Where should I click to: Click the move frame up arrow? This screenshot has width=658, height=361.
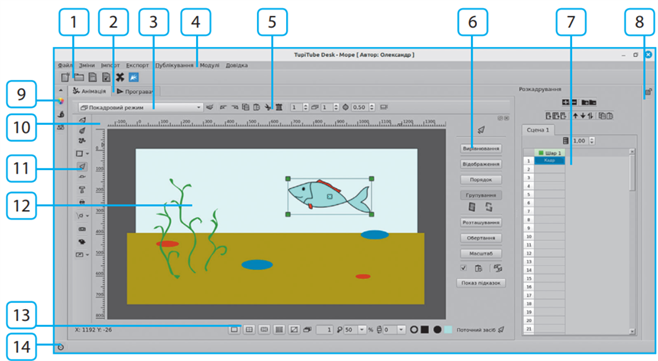(575, 115)
